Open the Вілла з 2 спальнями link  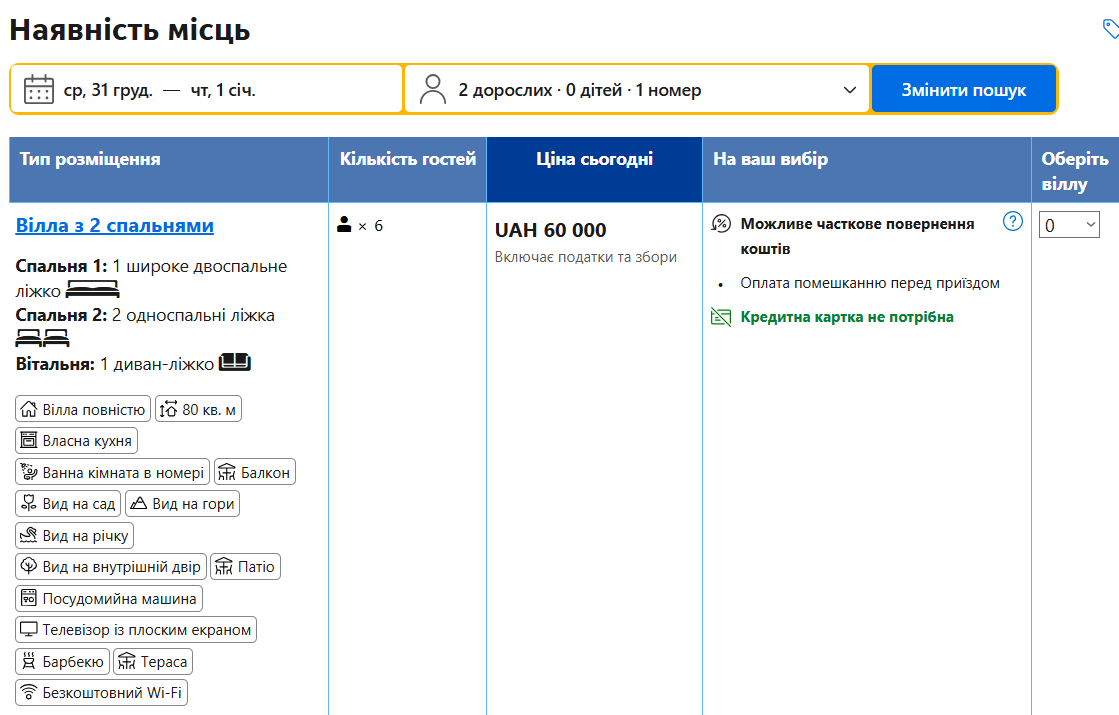coord(114,226)
